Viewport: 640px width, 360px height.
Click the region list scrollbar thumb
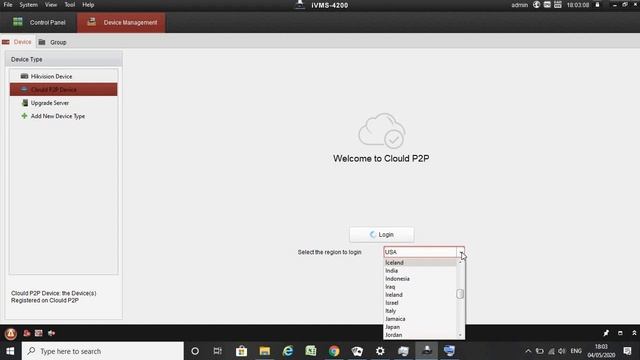click(460, 294)
